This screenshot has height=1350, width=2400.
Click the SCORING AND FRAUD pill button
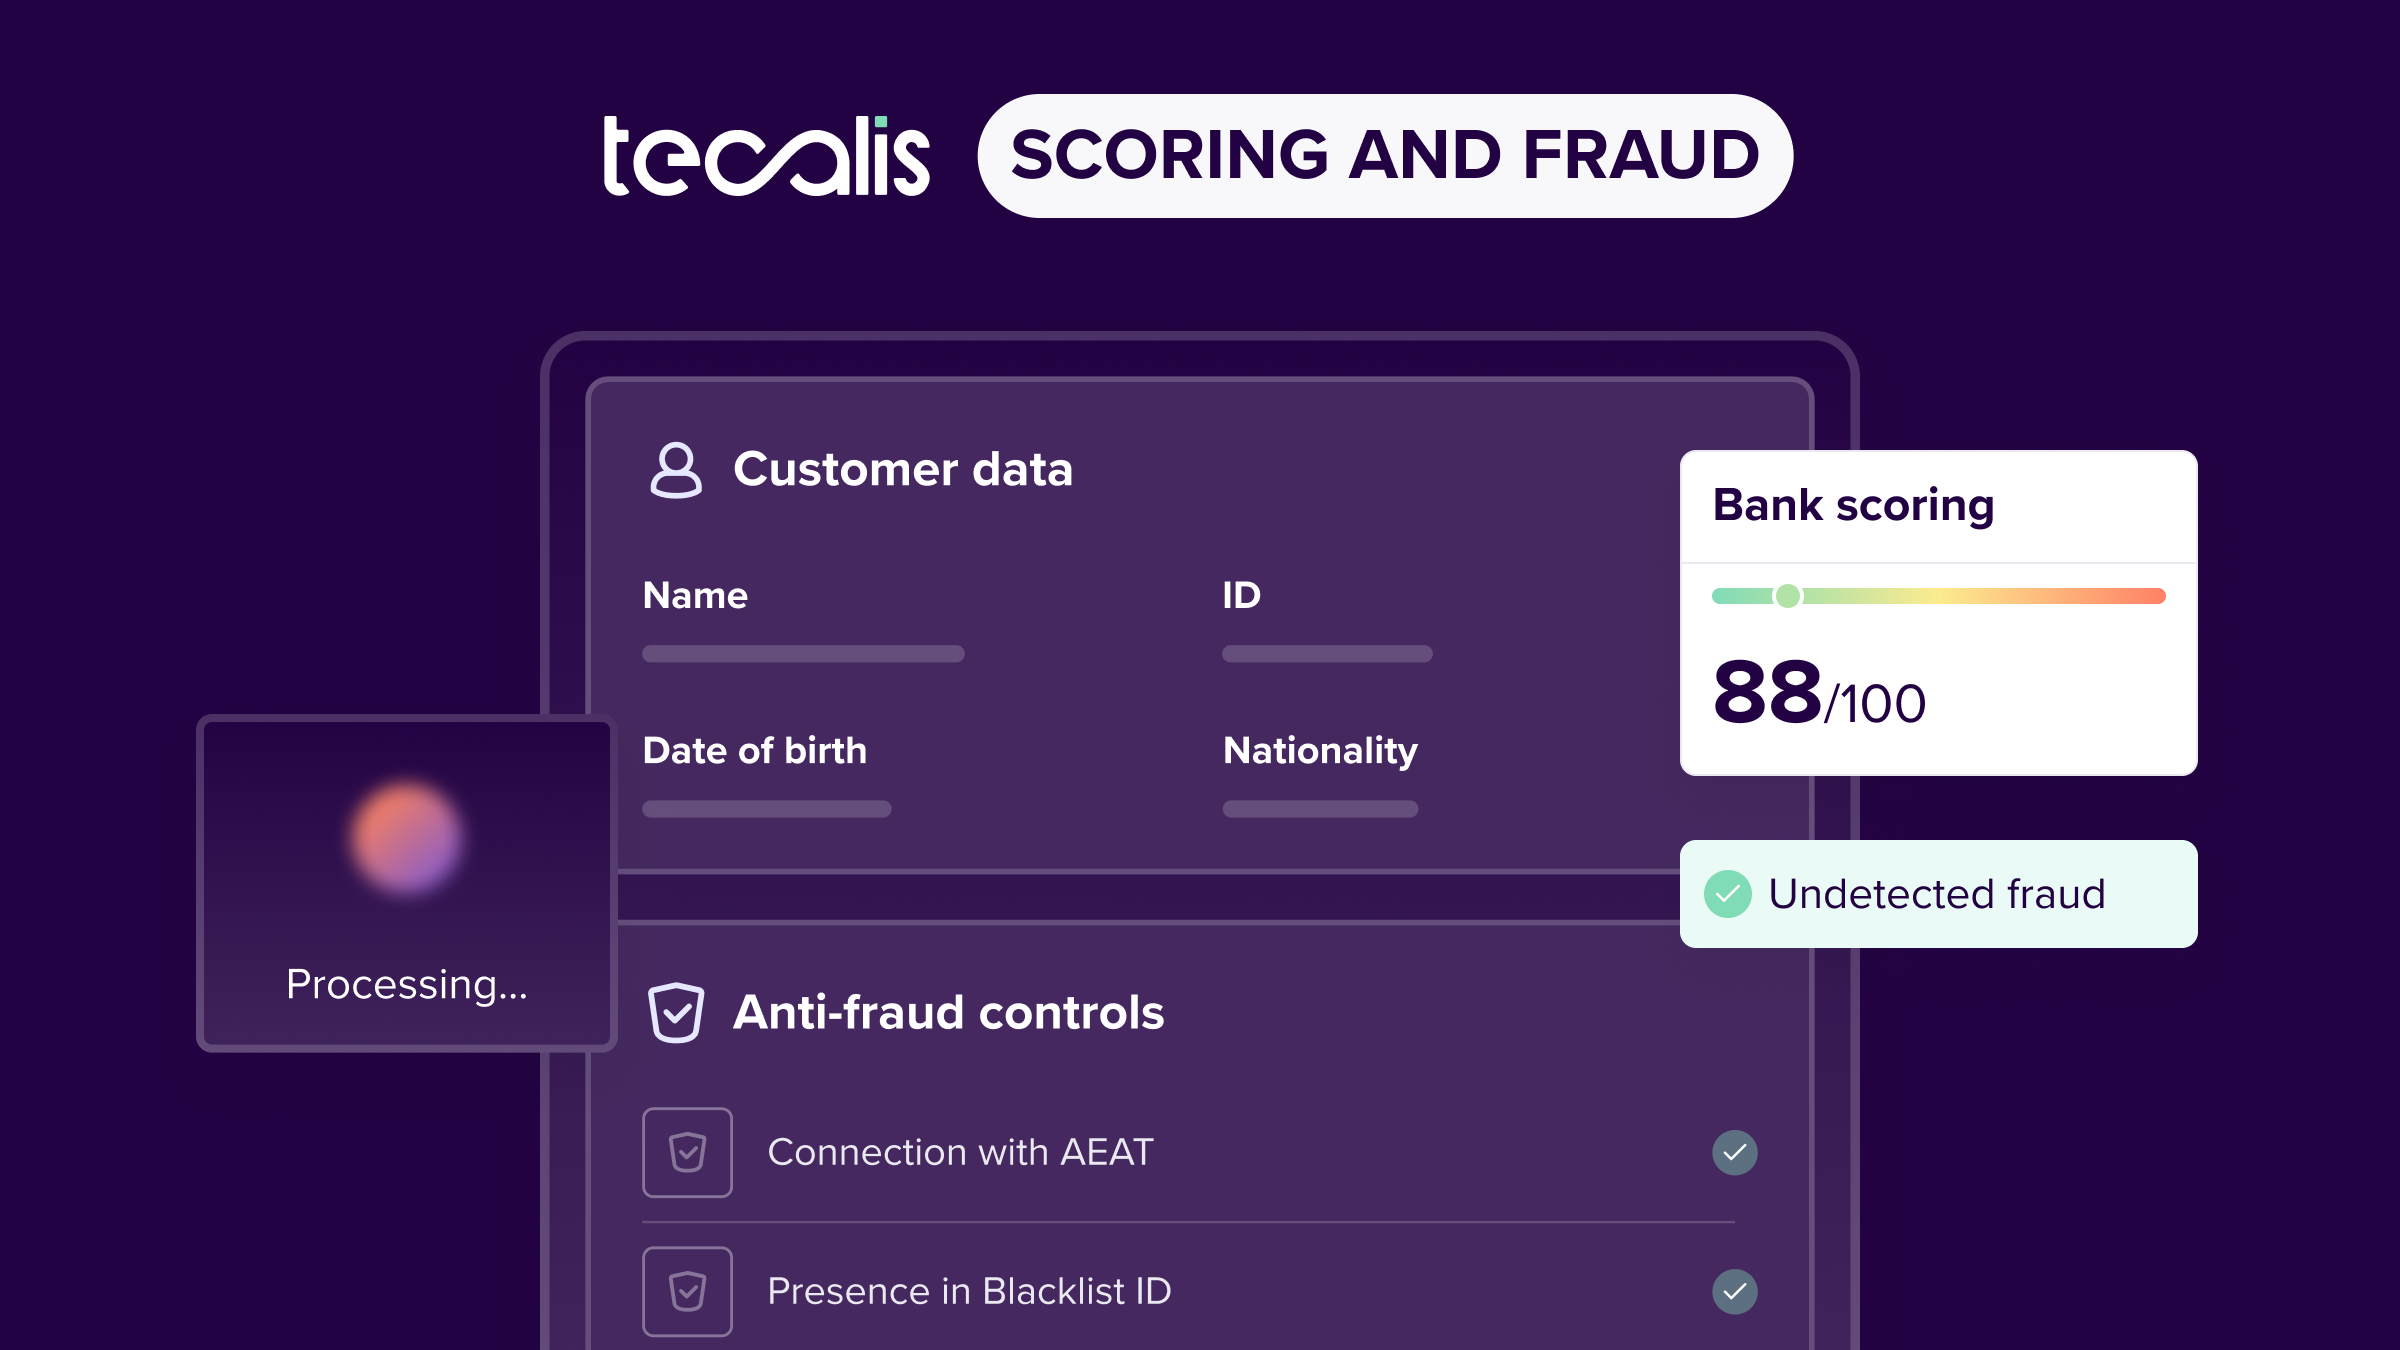(x=1385, y=156)
